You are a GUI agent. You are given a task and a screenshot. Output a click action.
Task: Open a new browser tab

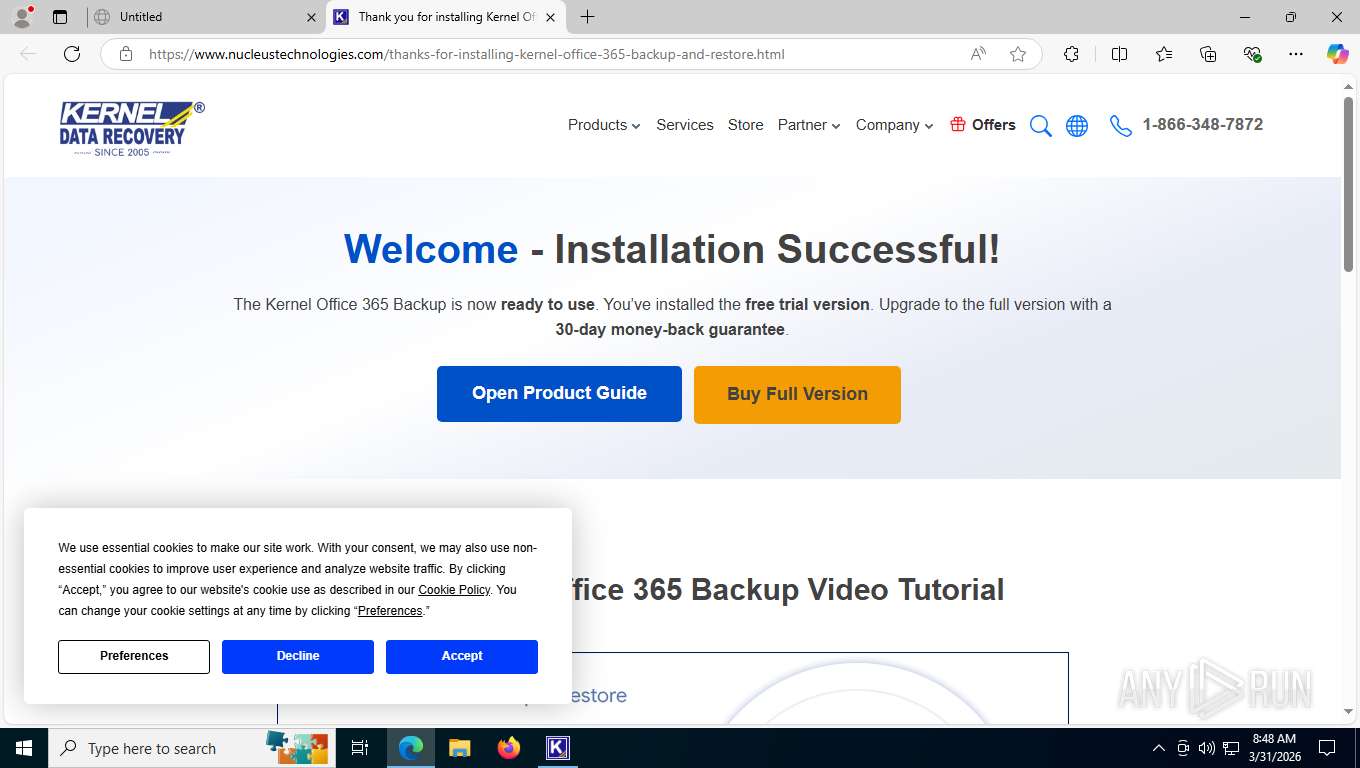pyautogui.click(x=588, y=17)
